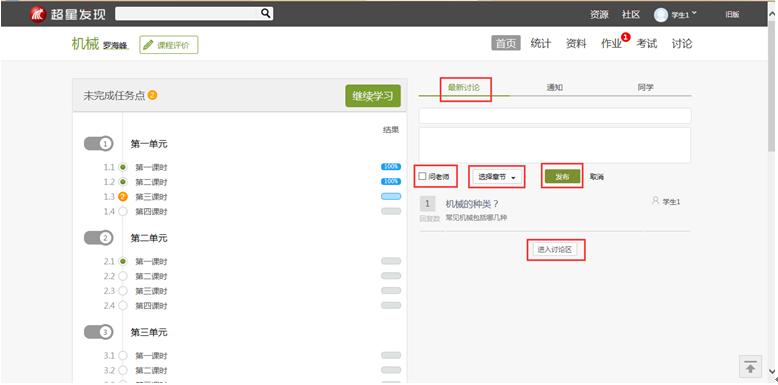The height and width of the screenshot is (385, 778).
Task: Click the orange unfinished tasks badge
Action: point(152,95)
